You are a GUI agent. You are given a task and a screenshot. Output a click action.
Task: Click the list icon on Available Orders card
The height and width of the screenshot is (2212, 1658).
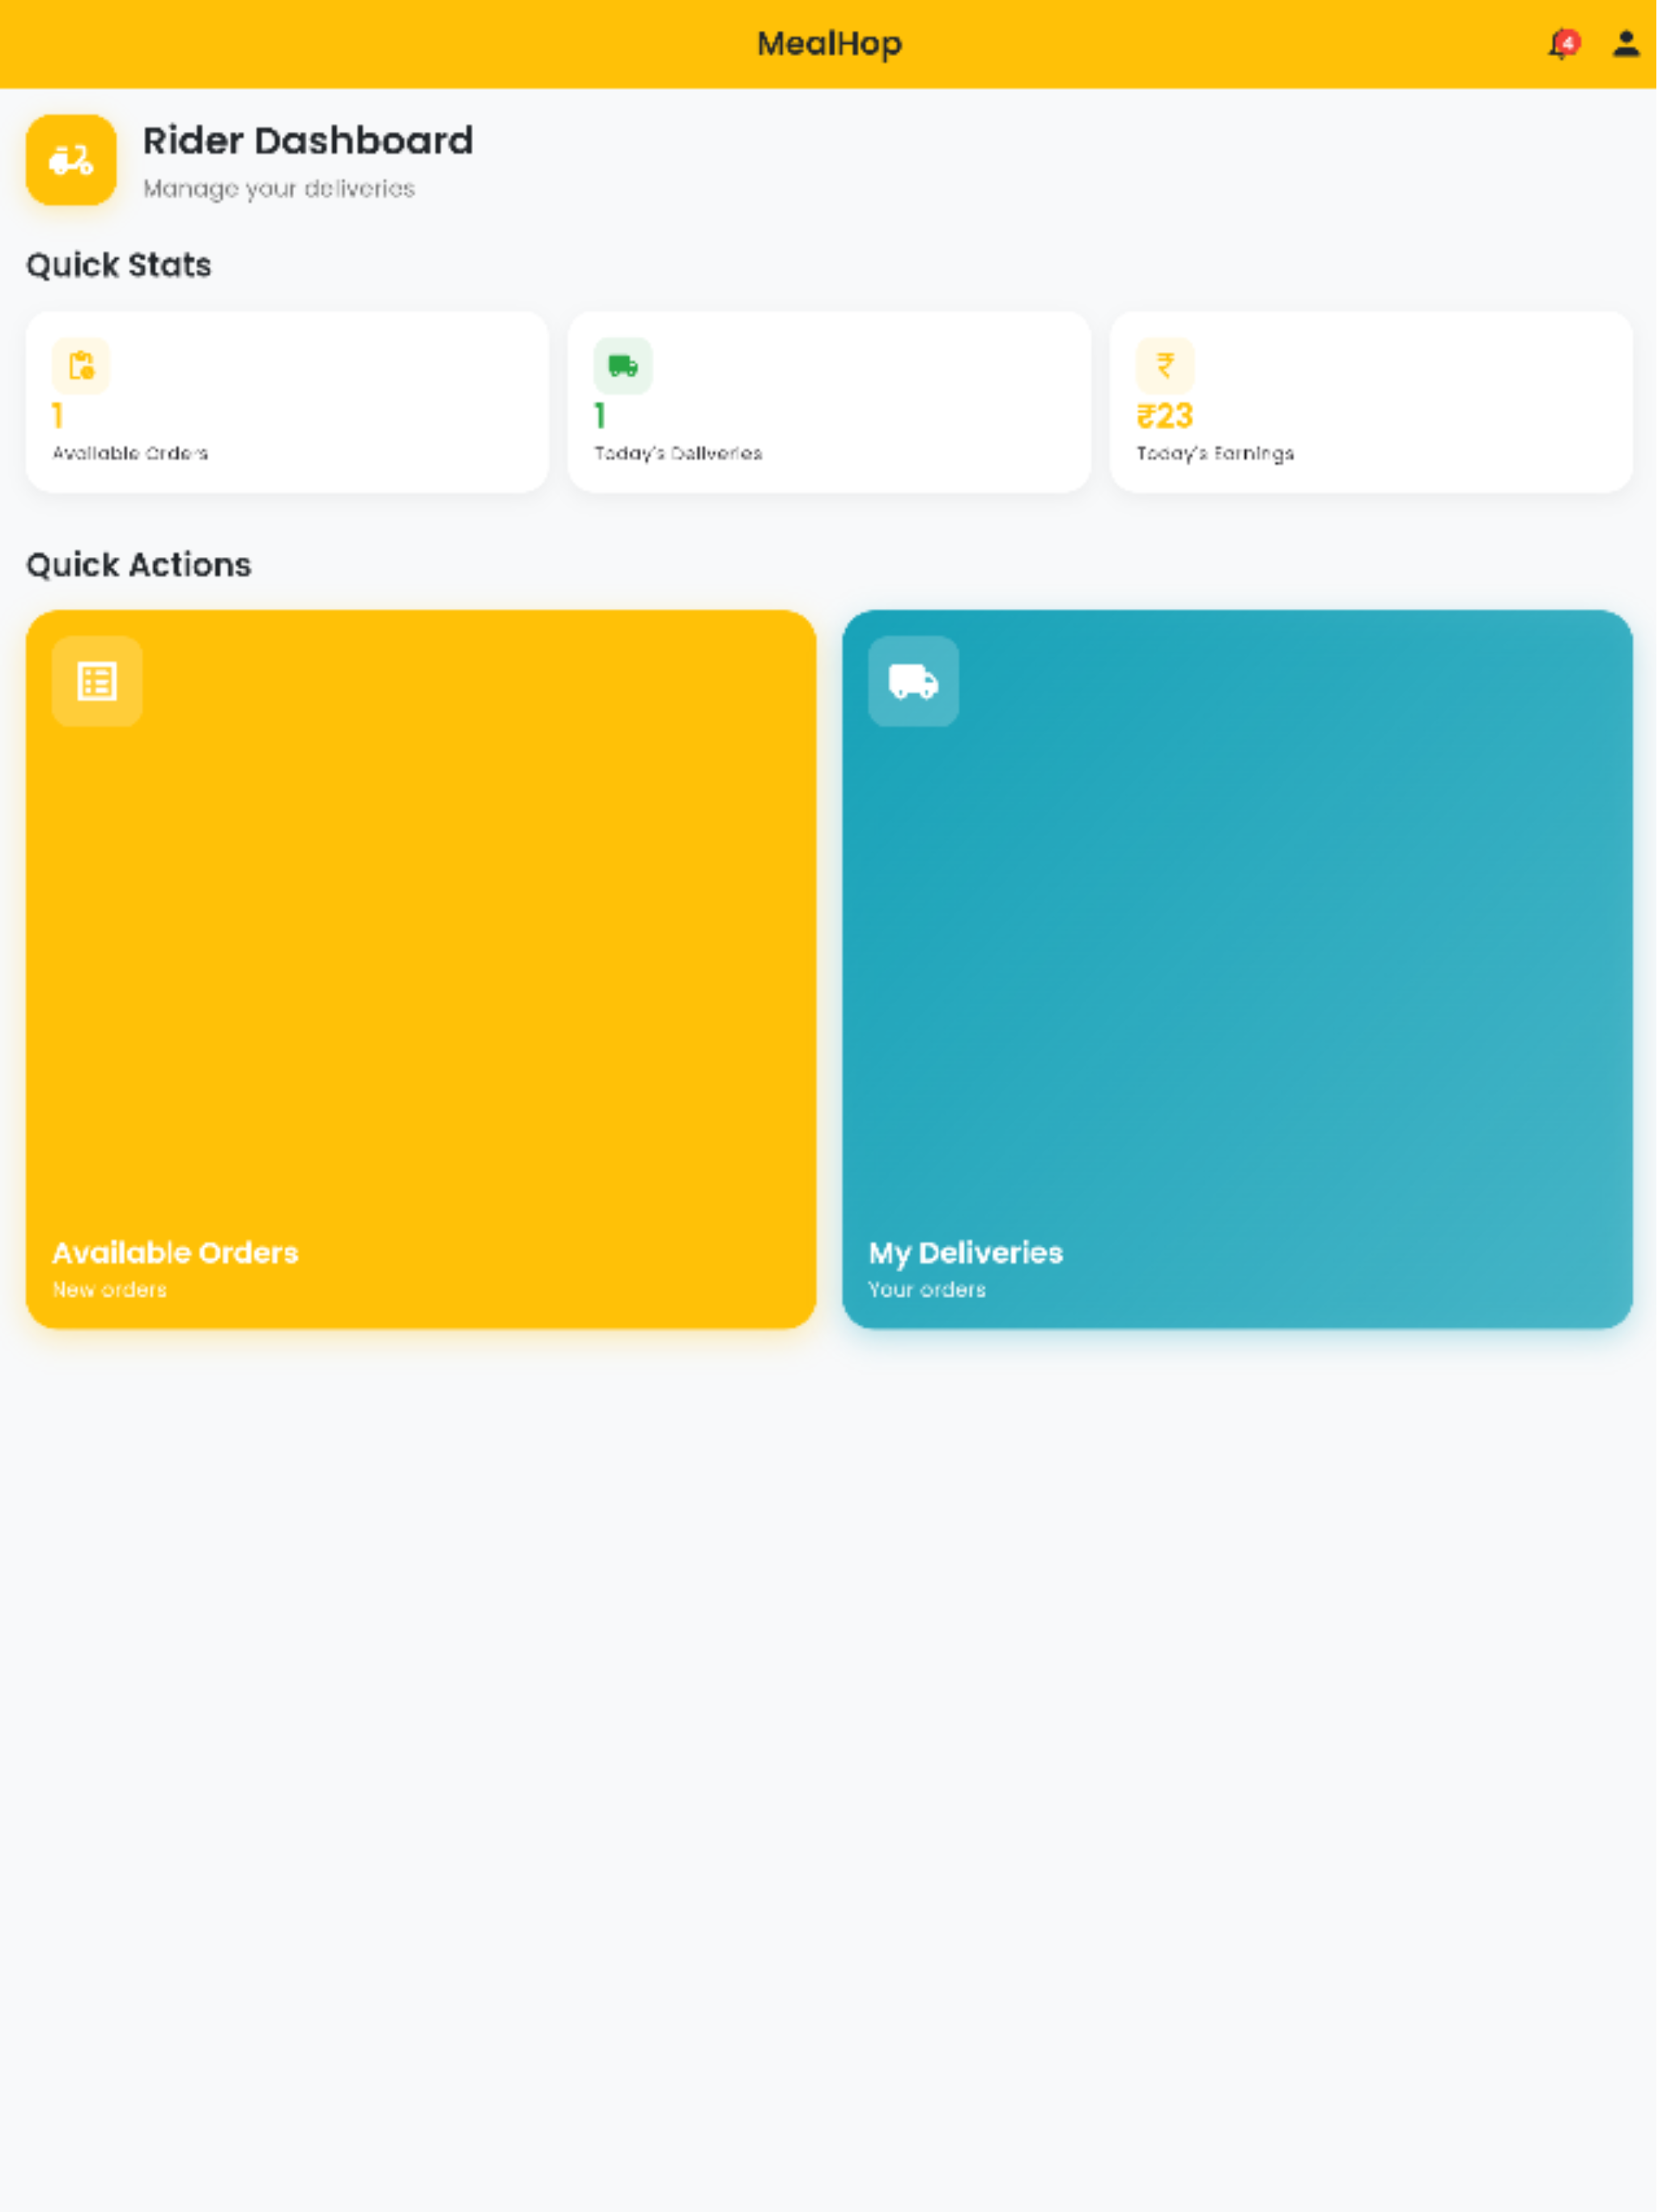97,682
